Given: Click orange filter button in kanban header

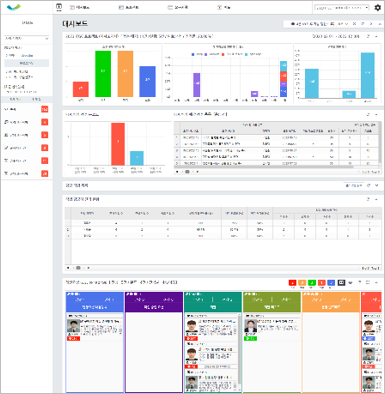Looking at the screenshot, I should [302, 283].
